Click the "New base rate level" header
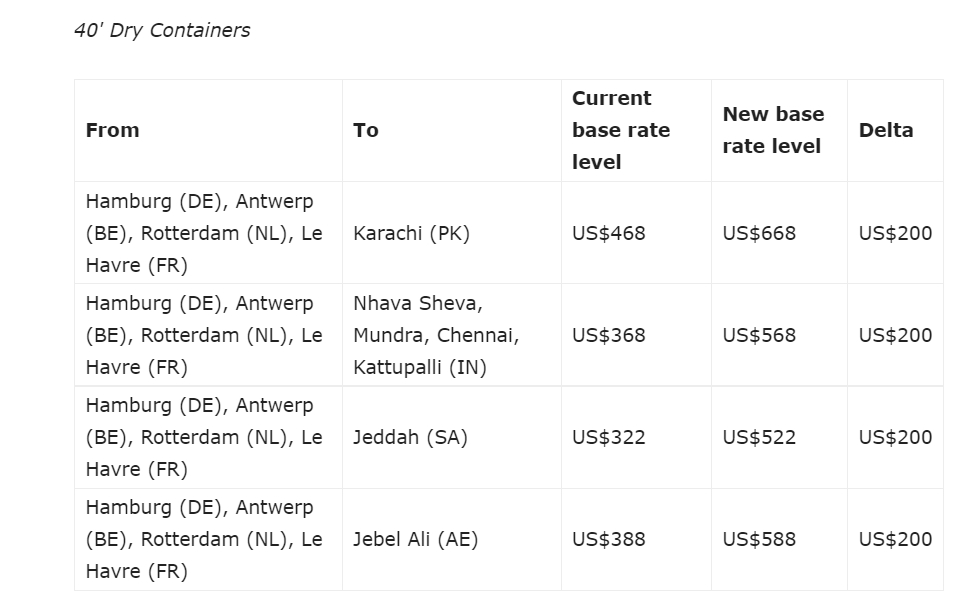Screen dimensions: 956x606 click(773, 130)
